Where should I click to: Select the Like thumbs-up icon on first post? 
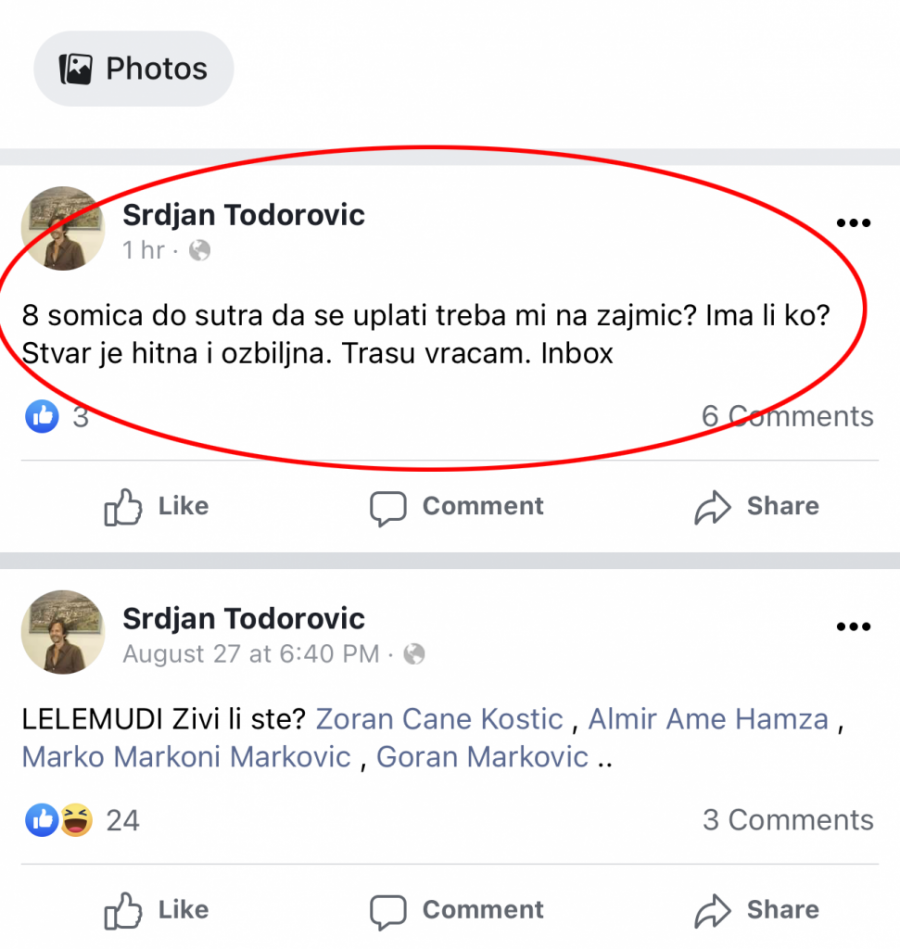pyautogui.click(x=122, y=506)
